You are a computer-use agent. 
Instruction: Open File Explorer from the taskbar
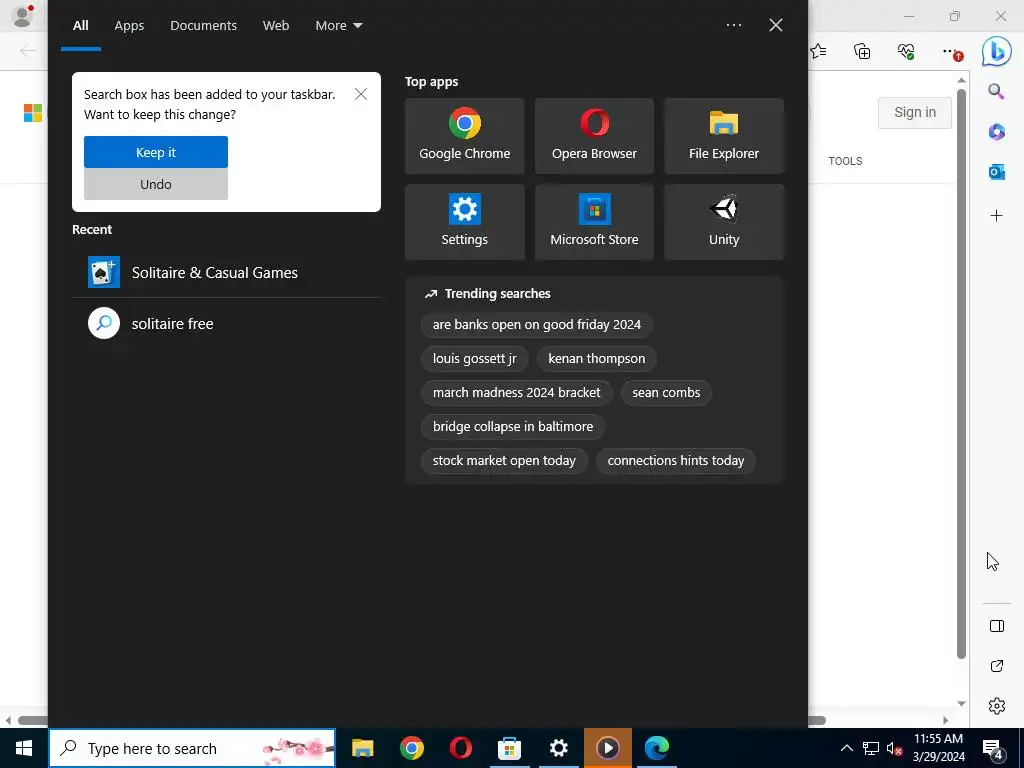pyautogui.click(x=362, y=748)
